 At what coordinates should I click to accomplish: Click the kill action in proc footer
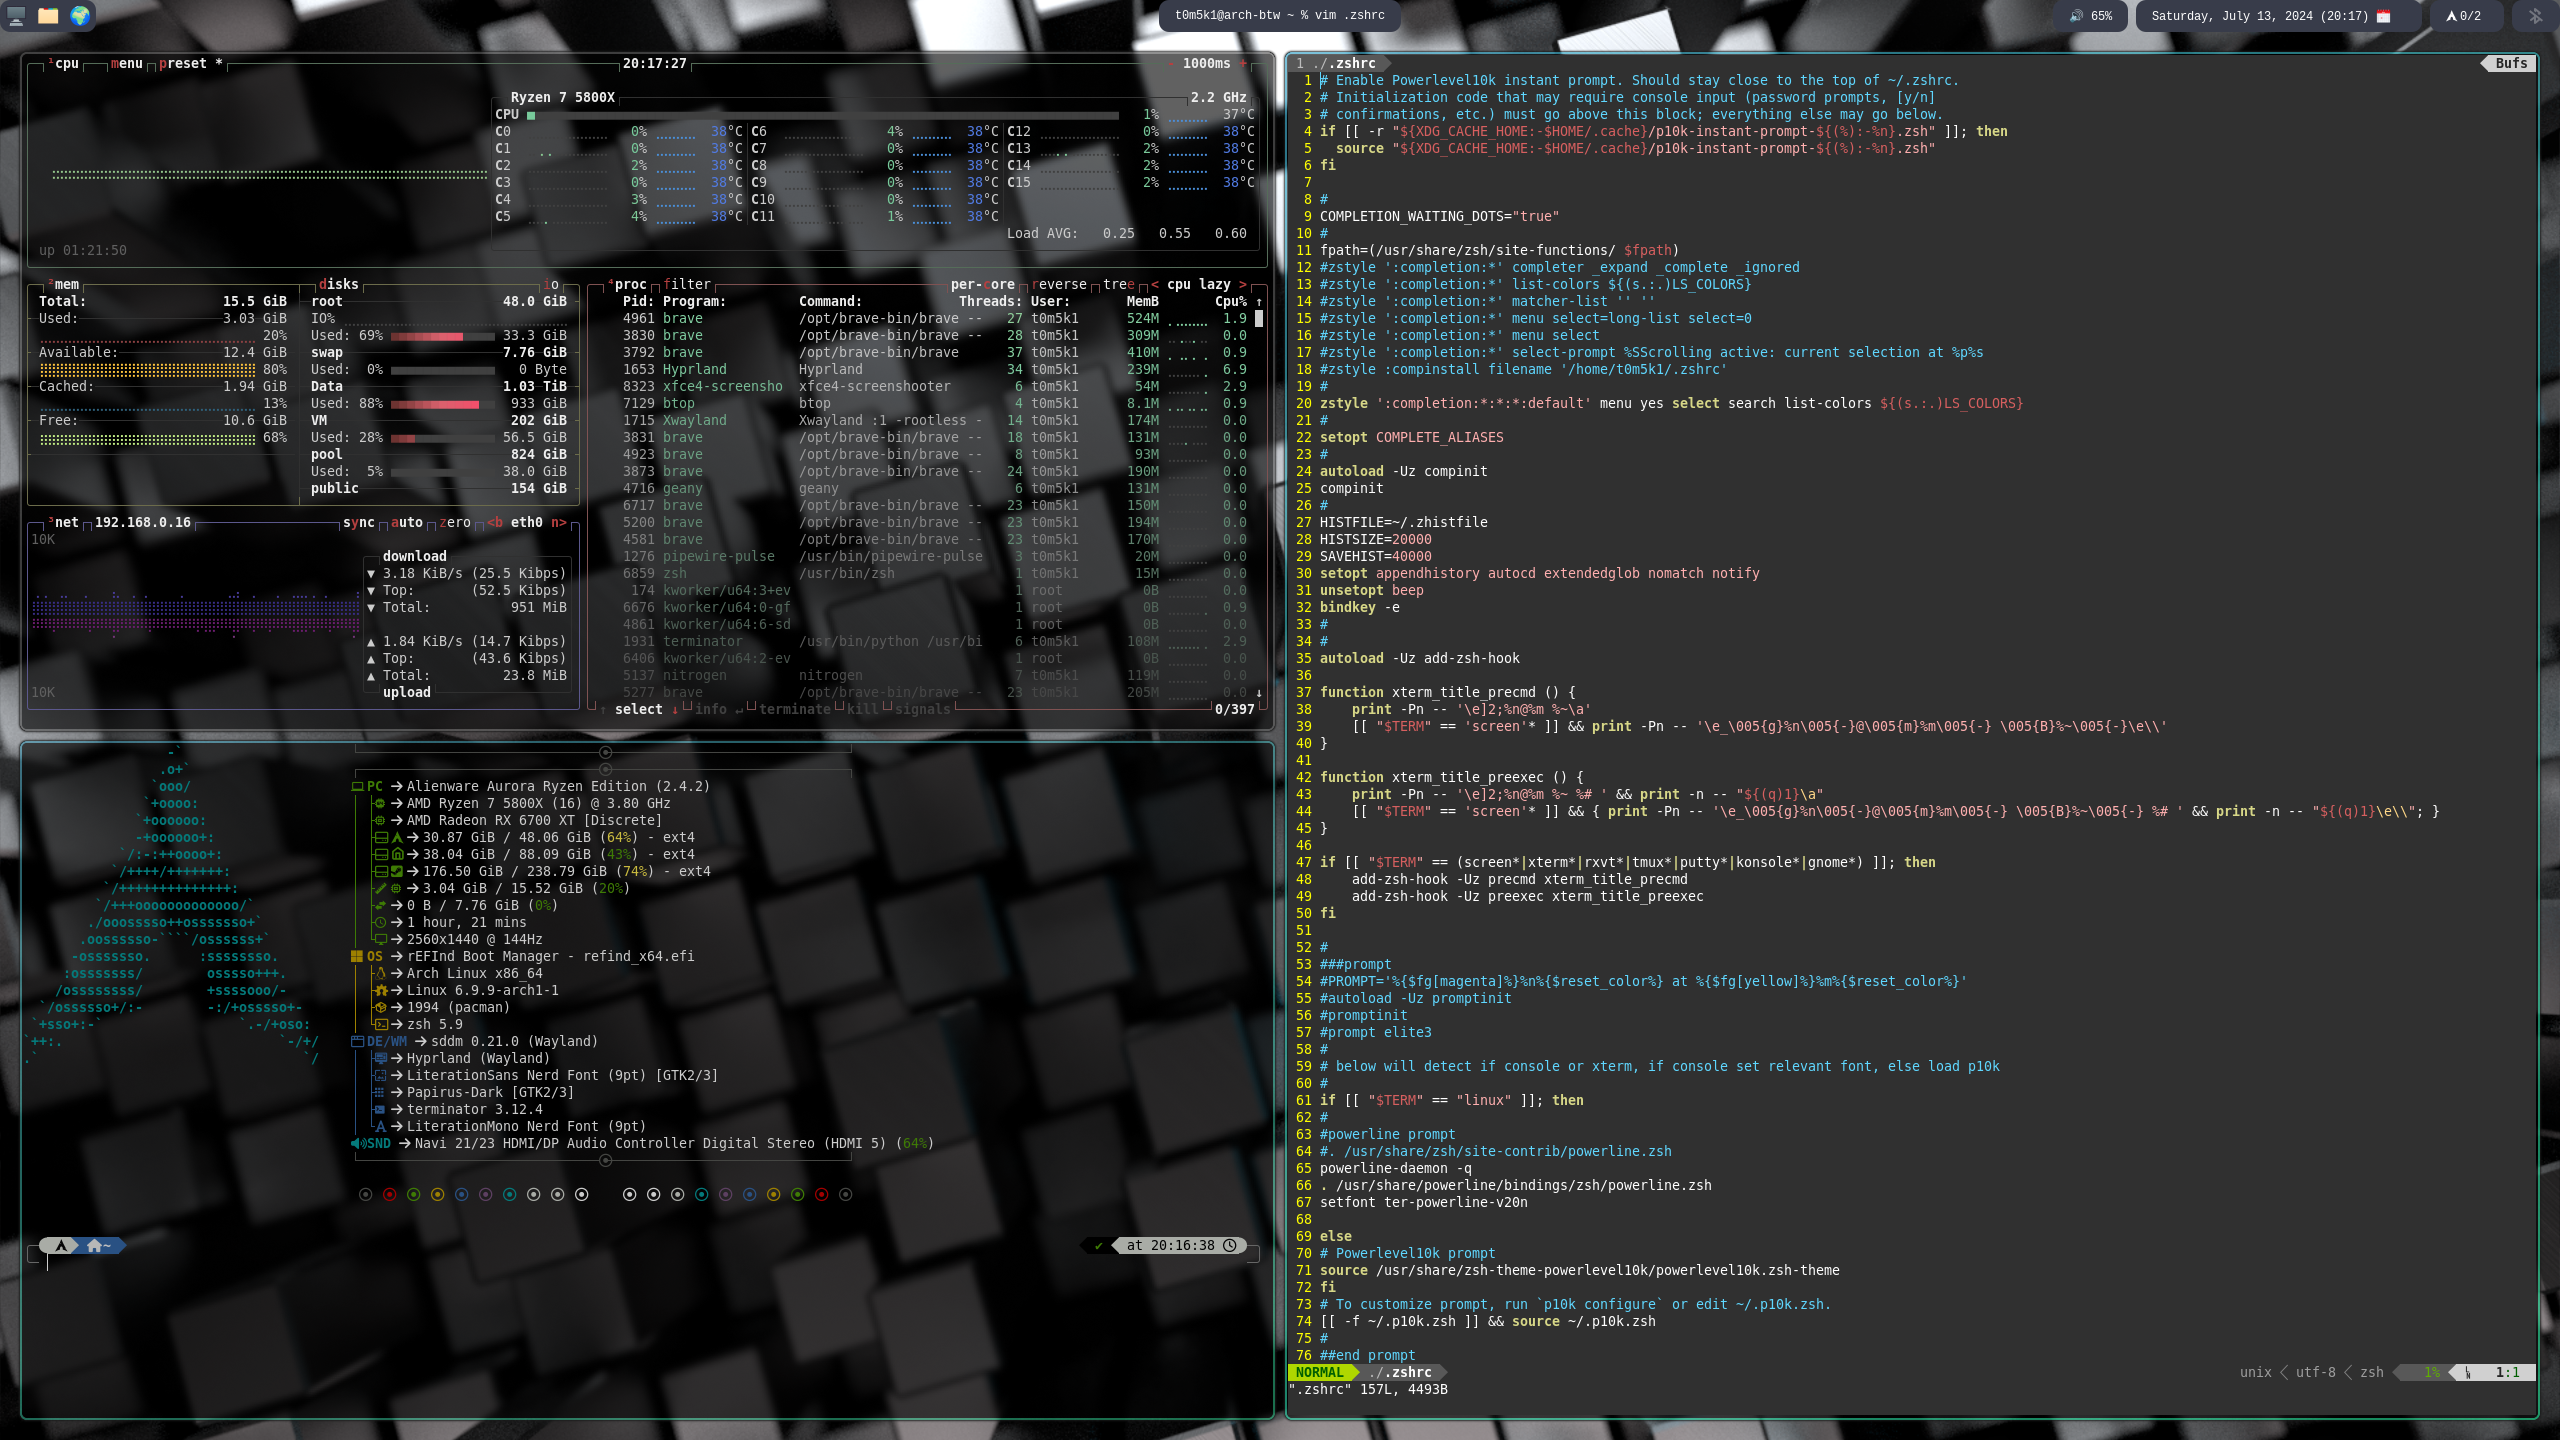tap(863, 709)
